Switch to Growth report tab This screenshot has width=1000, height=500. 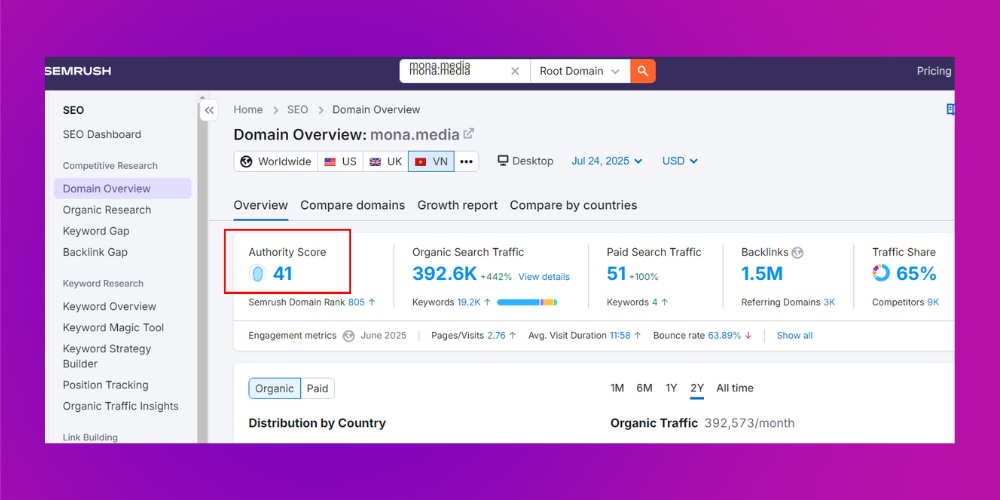(x=457, y=205)
